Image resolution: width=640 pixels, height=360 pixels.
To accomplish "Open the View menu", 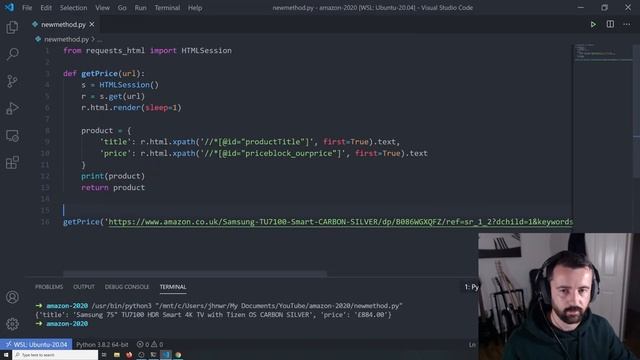I will pyautogui.click(x=102, y=8).
